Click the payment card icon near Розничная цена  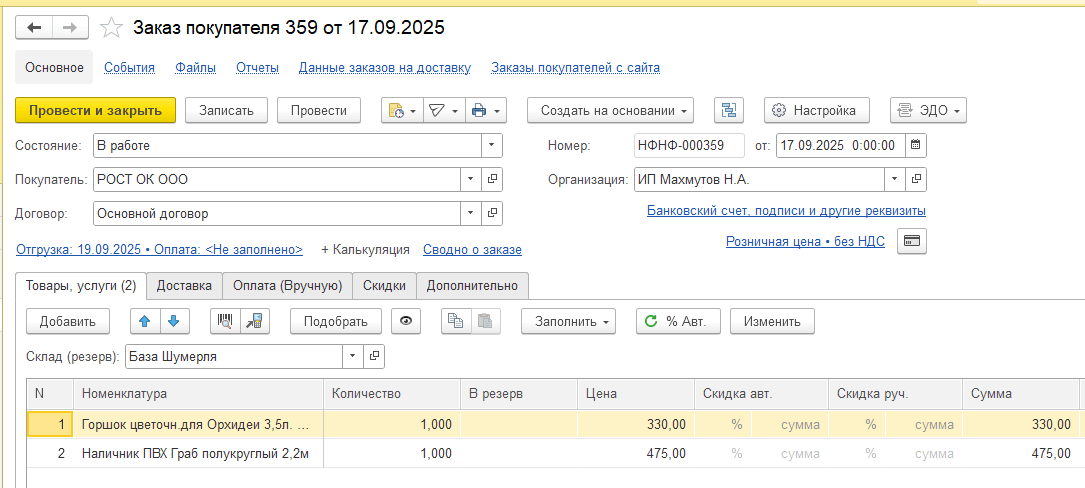tap(911, 241)
